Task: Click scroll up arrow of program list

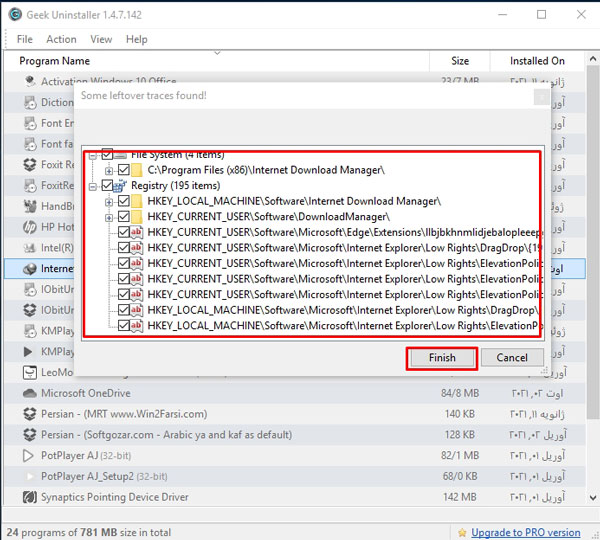Action: point(593,59)
